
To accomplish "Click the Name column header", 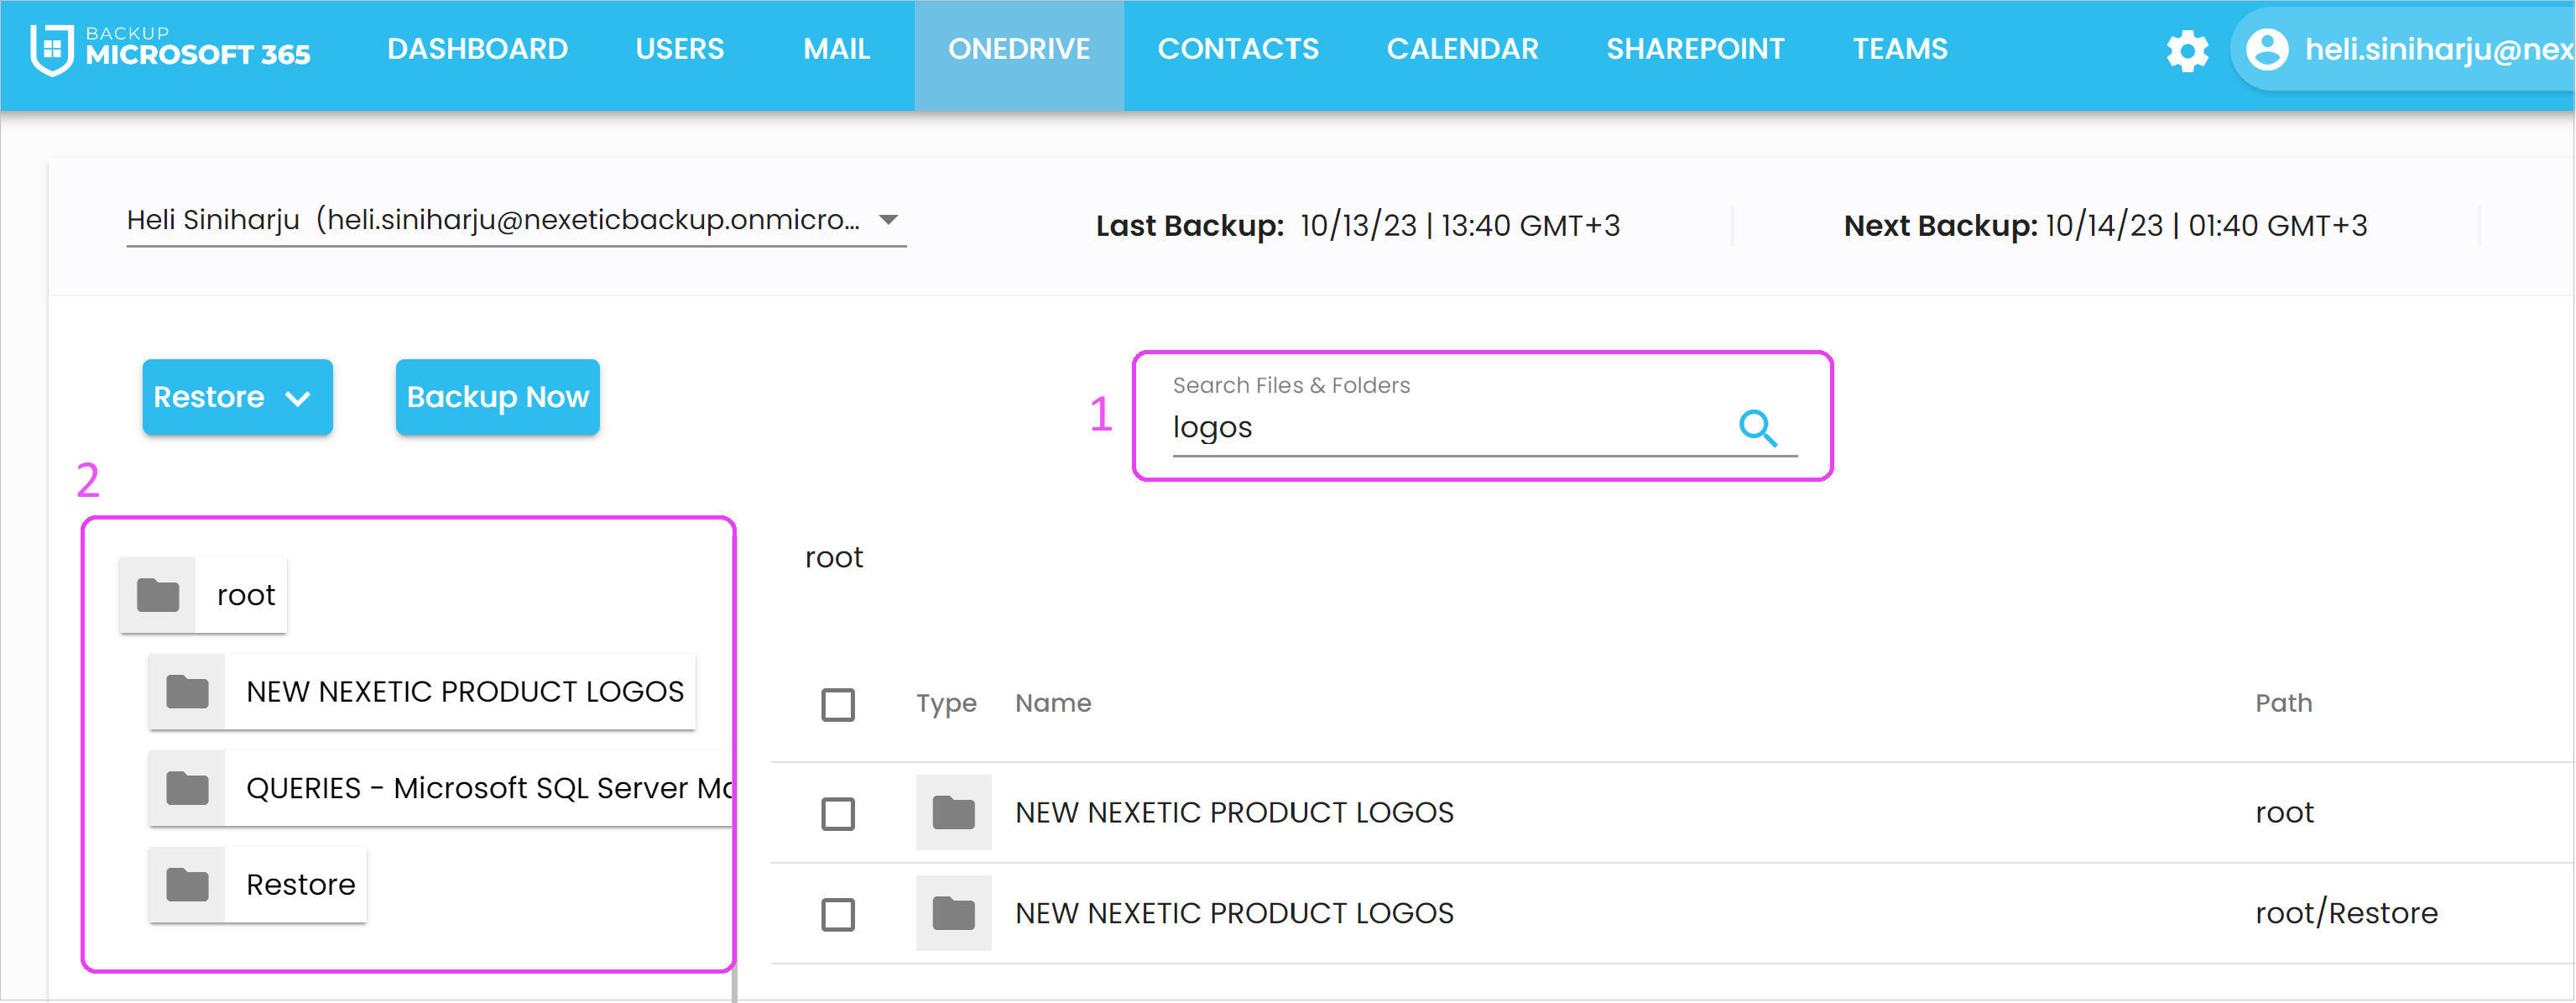I will 1053,703.
